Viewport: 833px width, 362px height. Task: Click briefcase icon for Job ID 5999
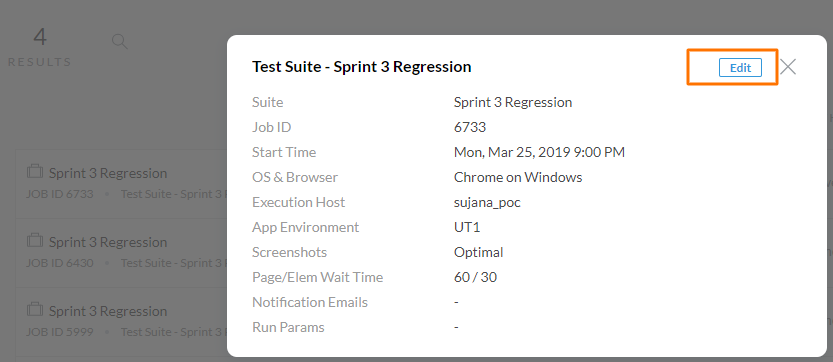click(x=35, y=309)
